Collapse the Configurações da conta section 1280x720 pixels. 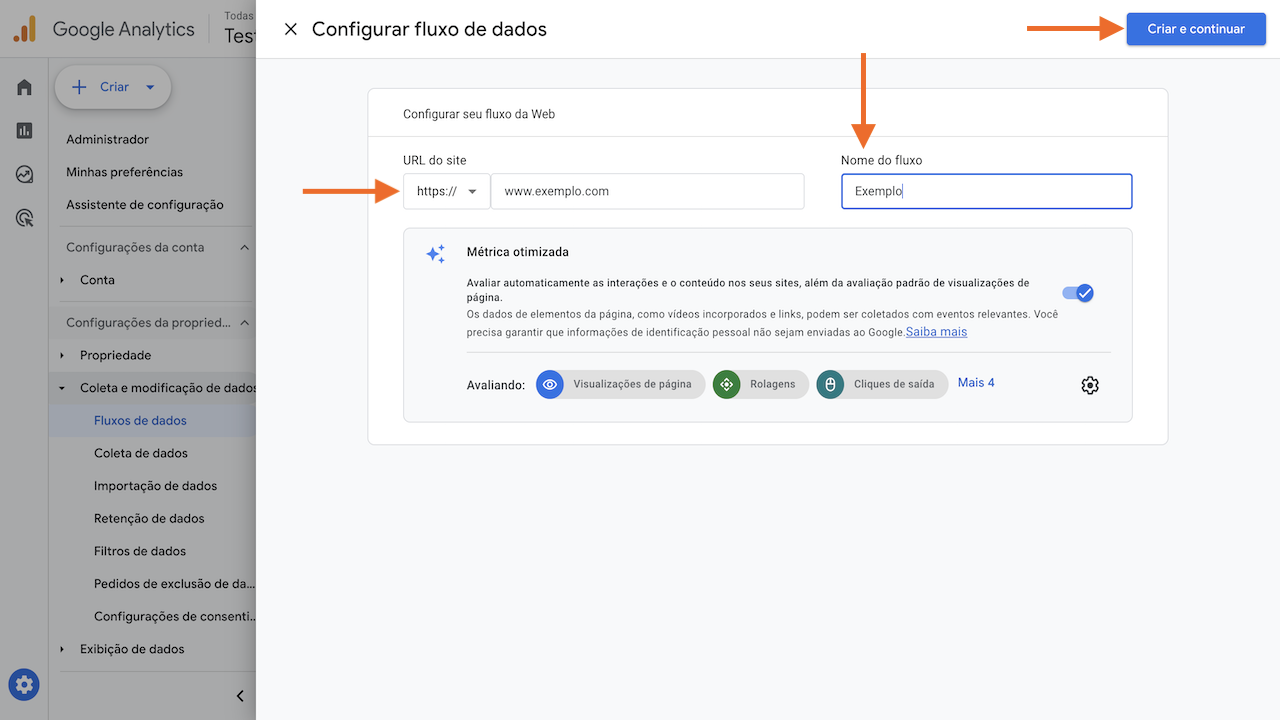[x=245, y=247]
